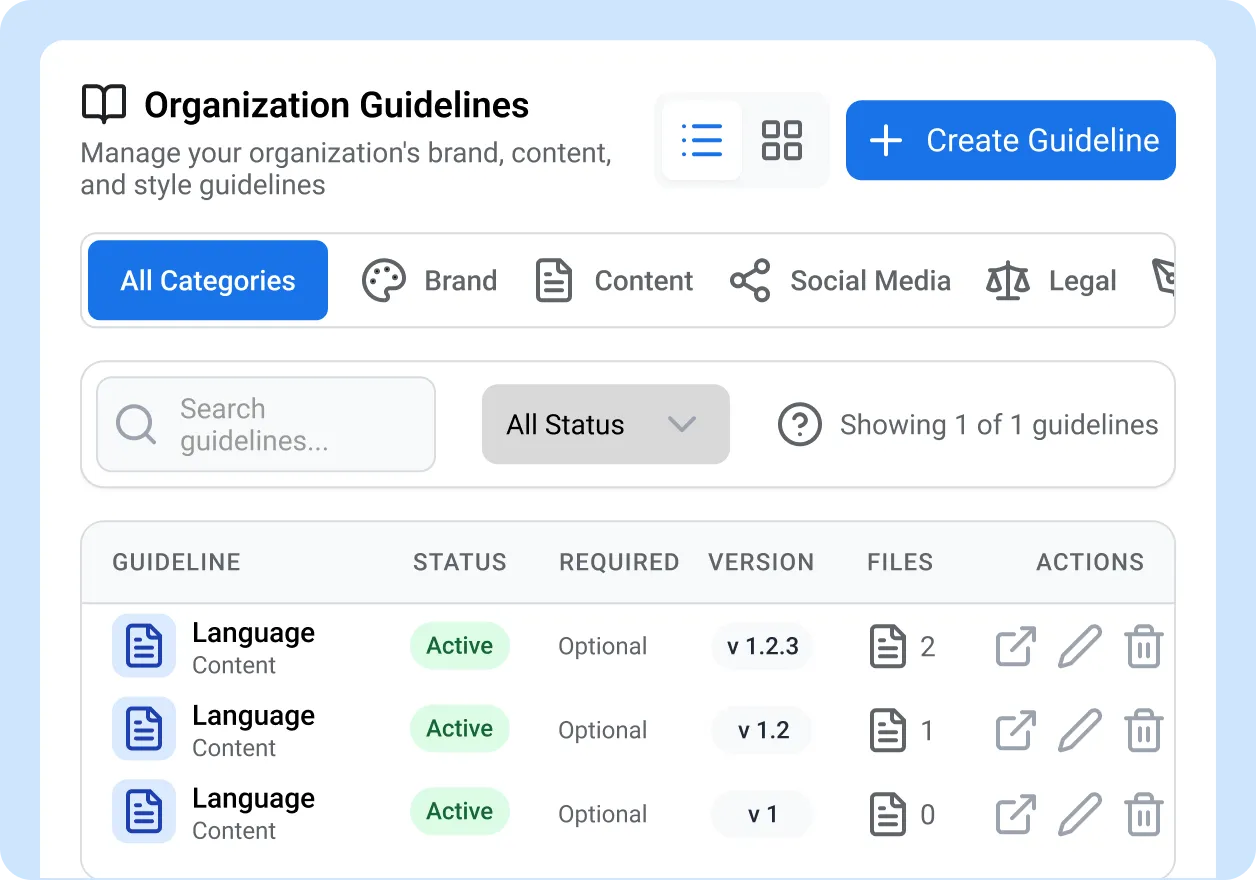Show Social Media guidelines

tap(840, 281)
